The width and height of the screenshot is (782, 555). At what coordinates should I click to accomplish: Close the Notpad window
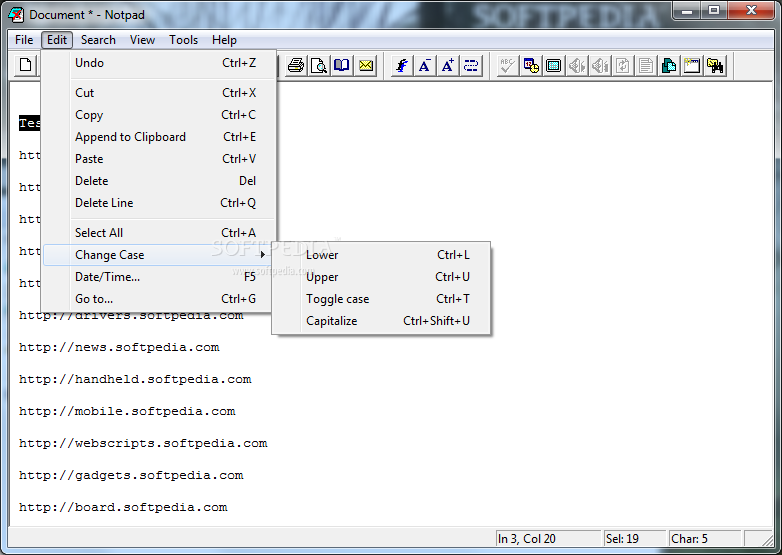[x=751, y=10]
